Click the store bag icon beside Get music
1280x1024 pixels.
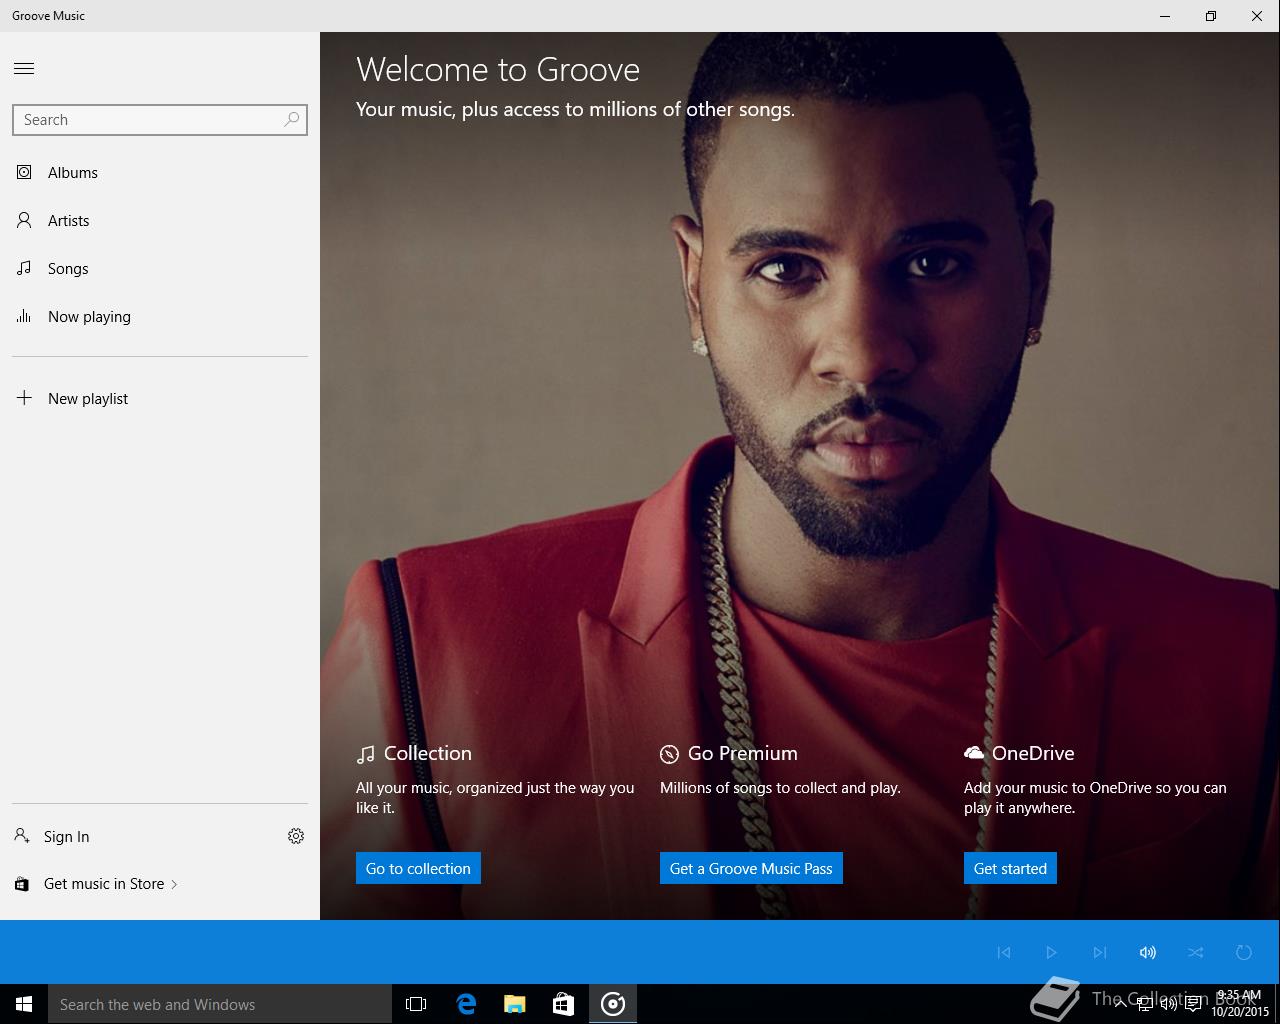coord(22,884)
